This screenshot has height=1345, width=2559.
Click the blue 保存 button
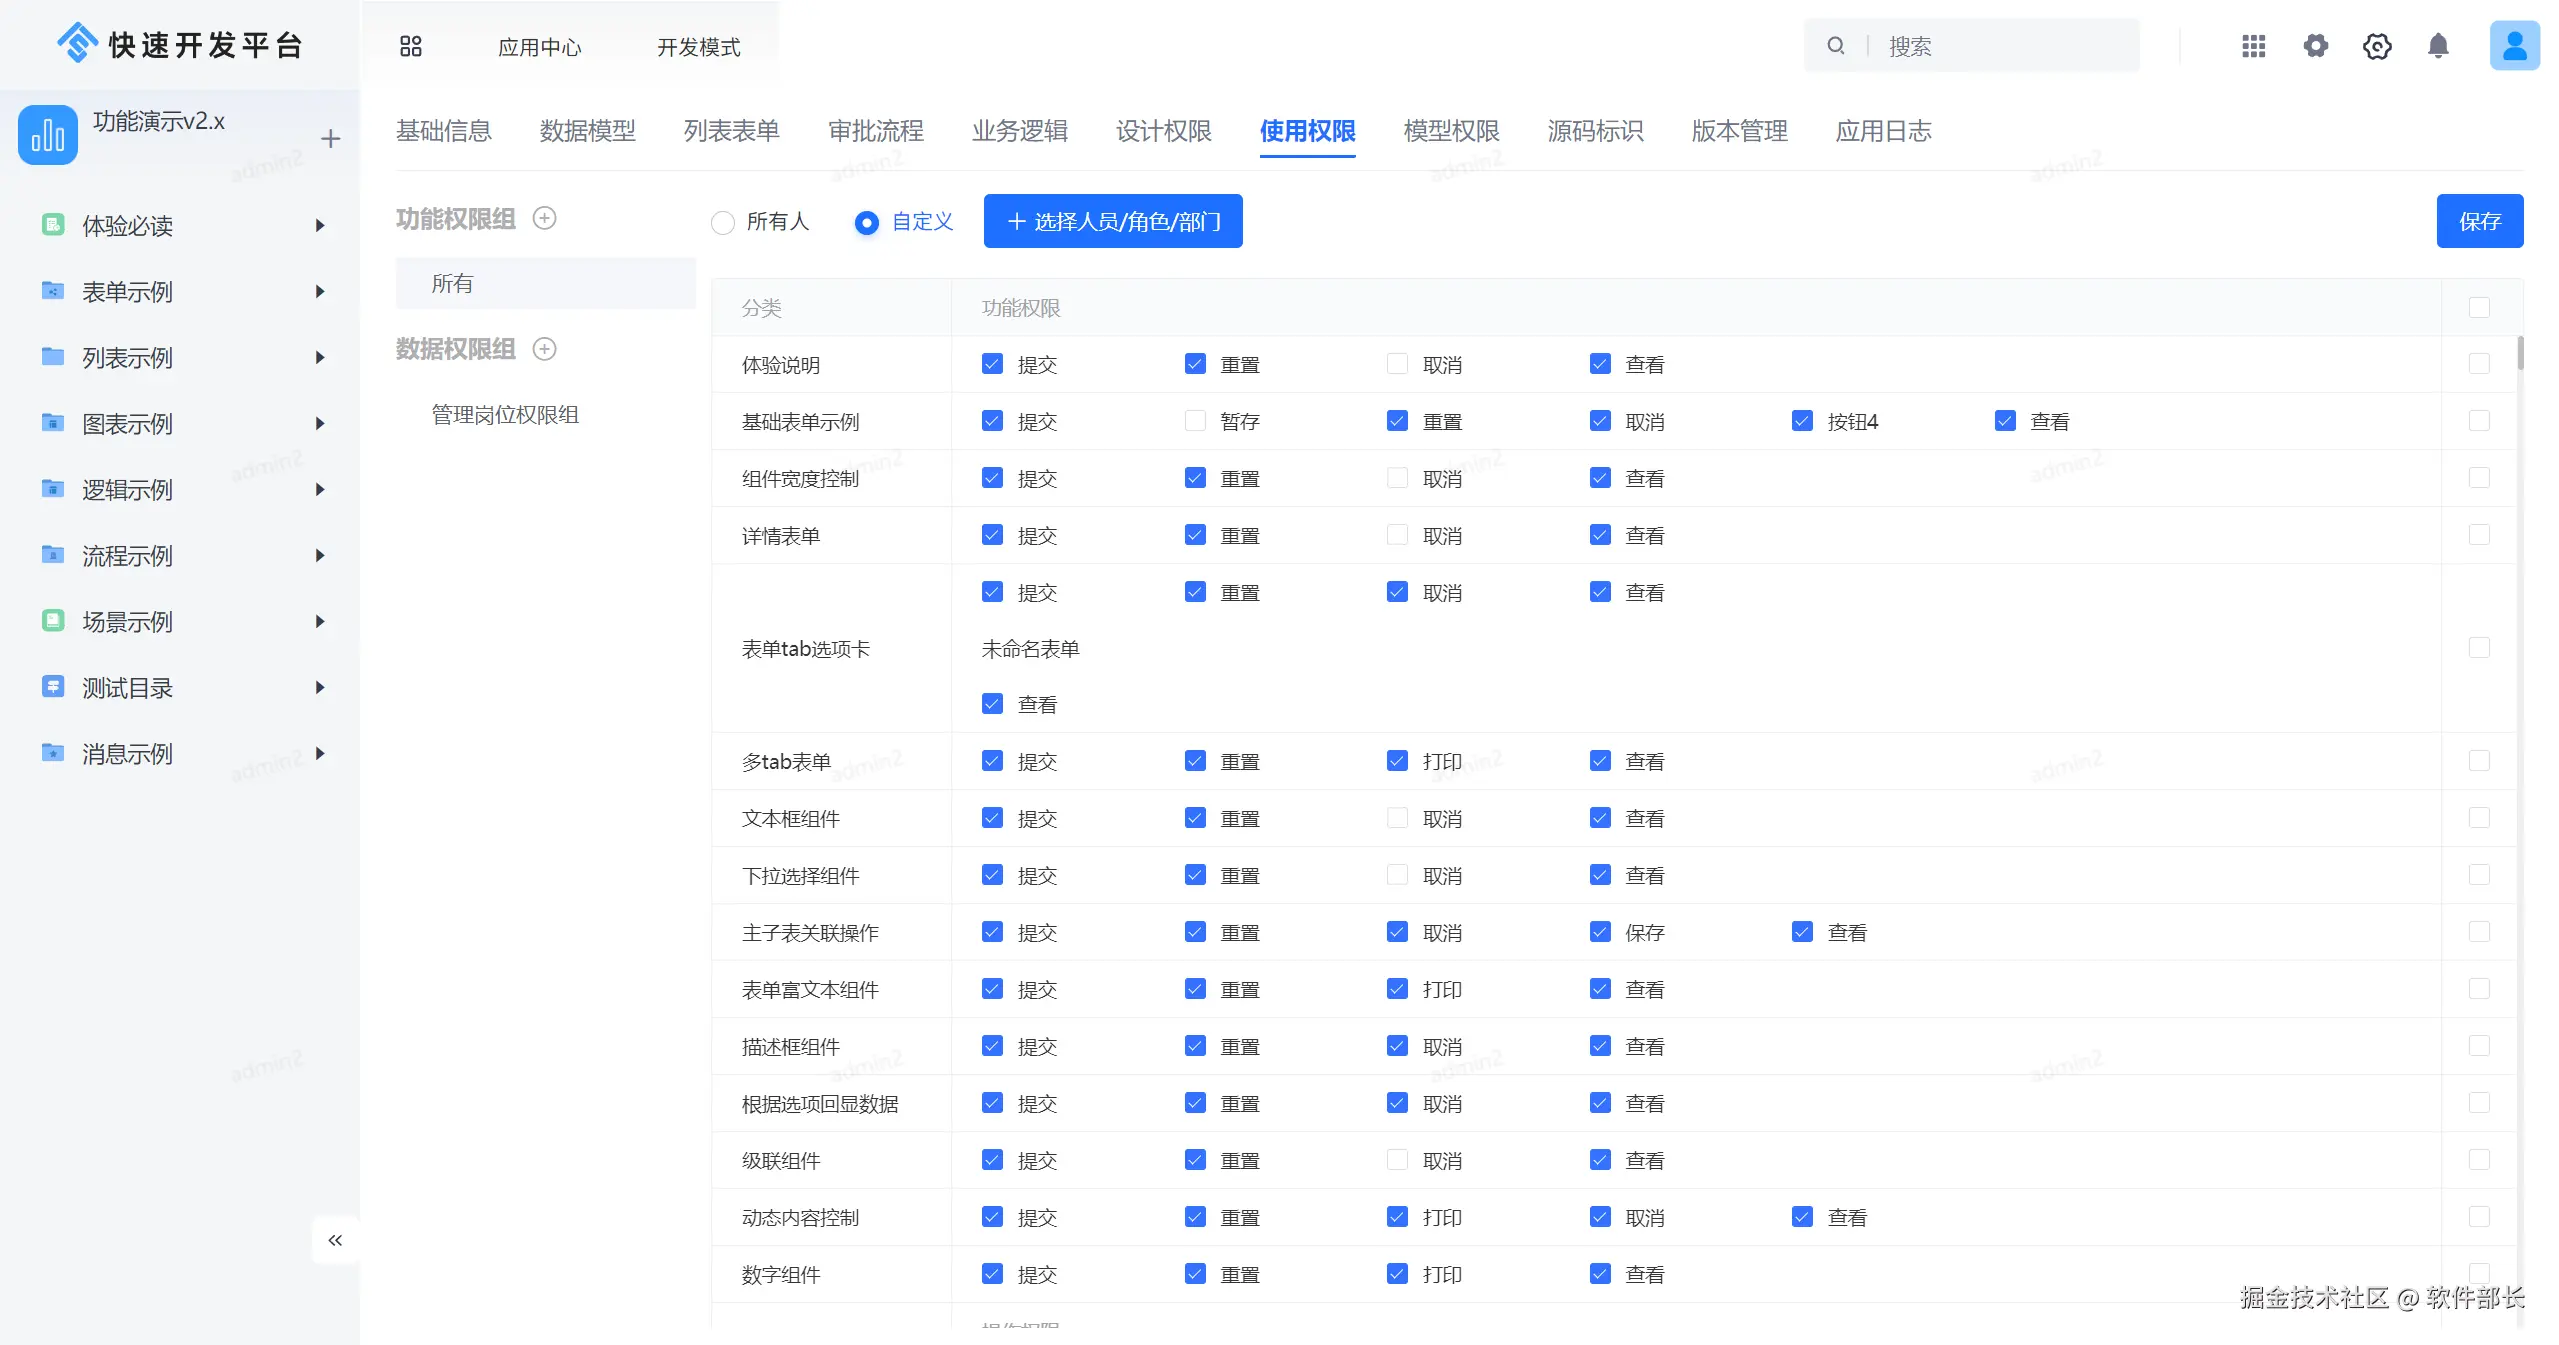2479,221
